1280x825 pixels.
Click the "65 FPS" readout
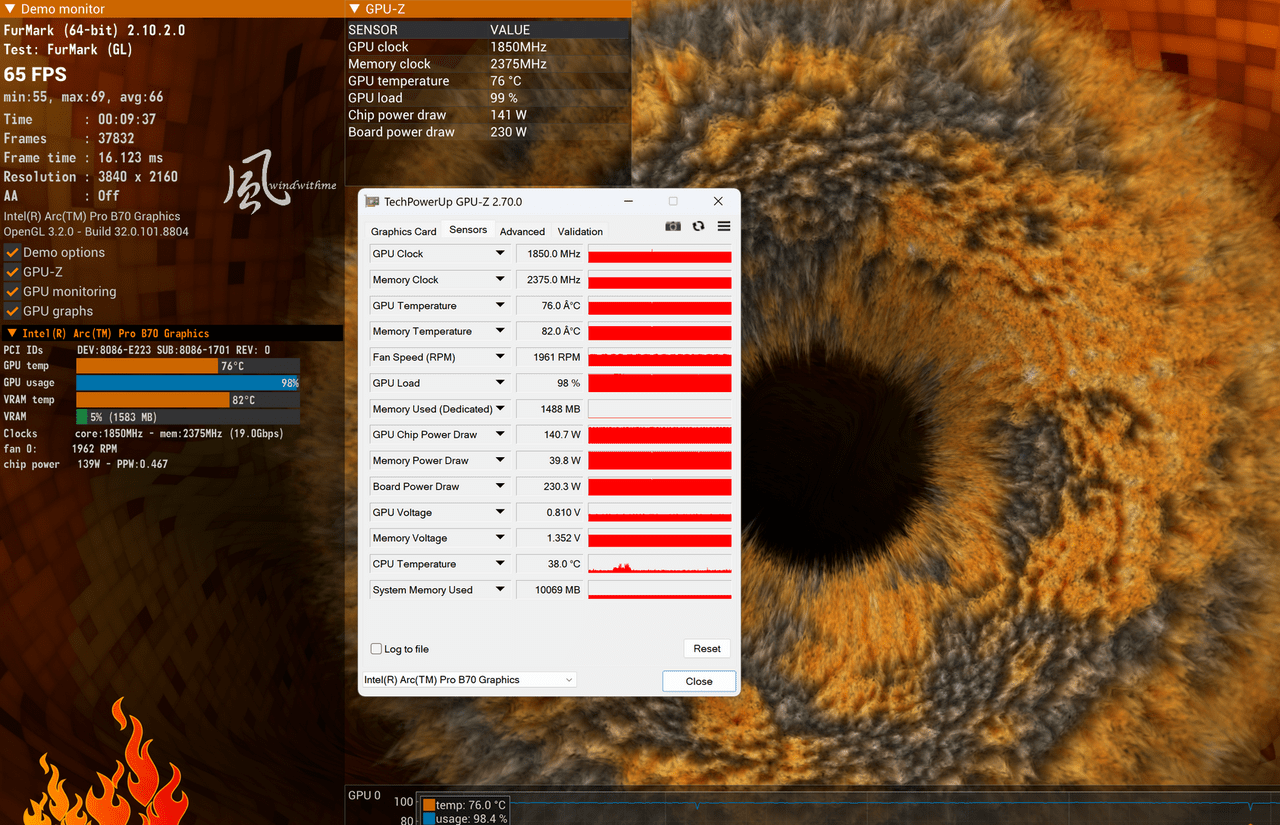tap(35, 75)
